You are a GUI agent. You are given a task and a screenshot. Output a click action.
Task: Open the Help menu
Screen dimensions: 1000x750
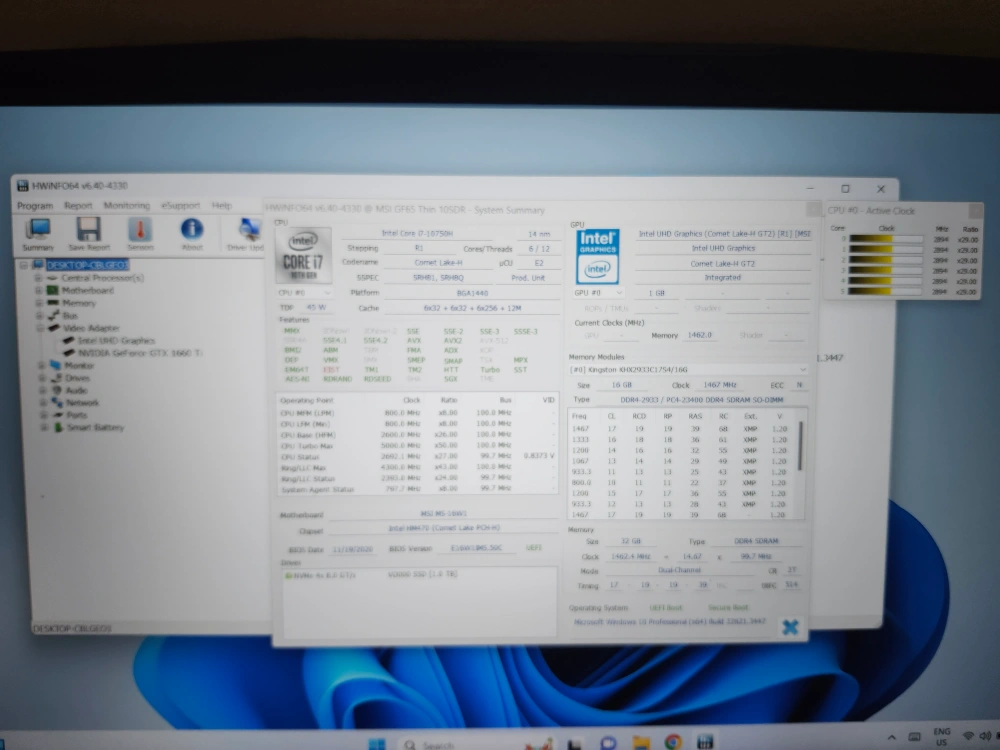222,205
